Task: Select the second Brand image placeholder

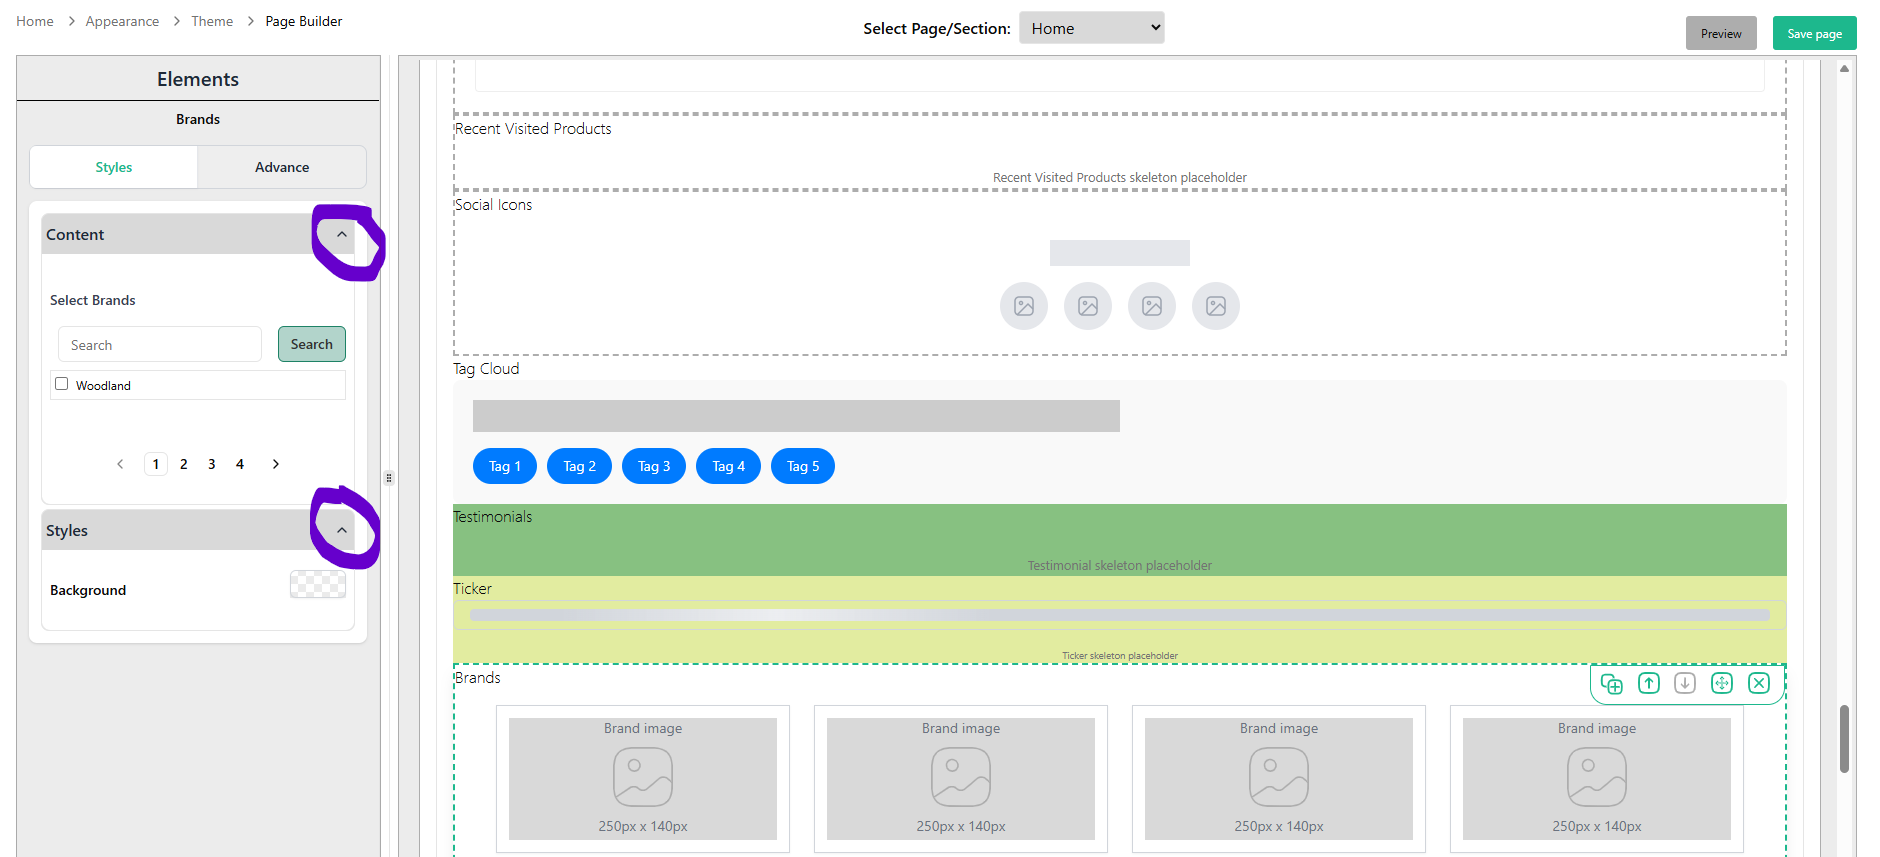Action: pos(961,779)
